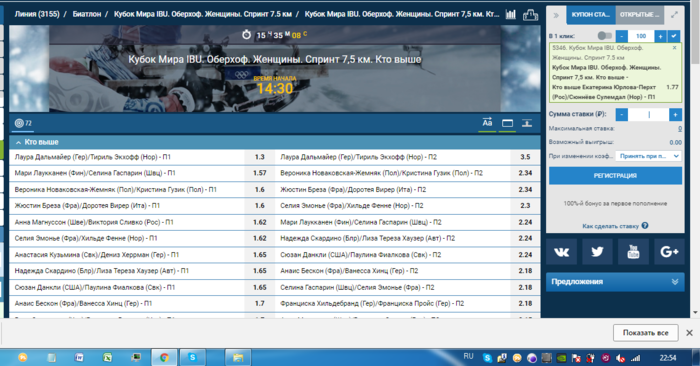Open the Twitter social page
The image size is (700, 366).
pos(597,252)
